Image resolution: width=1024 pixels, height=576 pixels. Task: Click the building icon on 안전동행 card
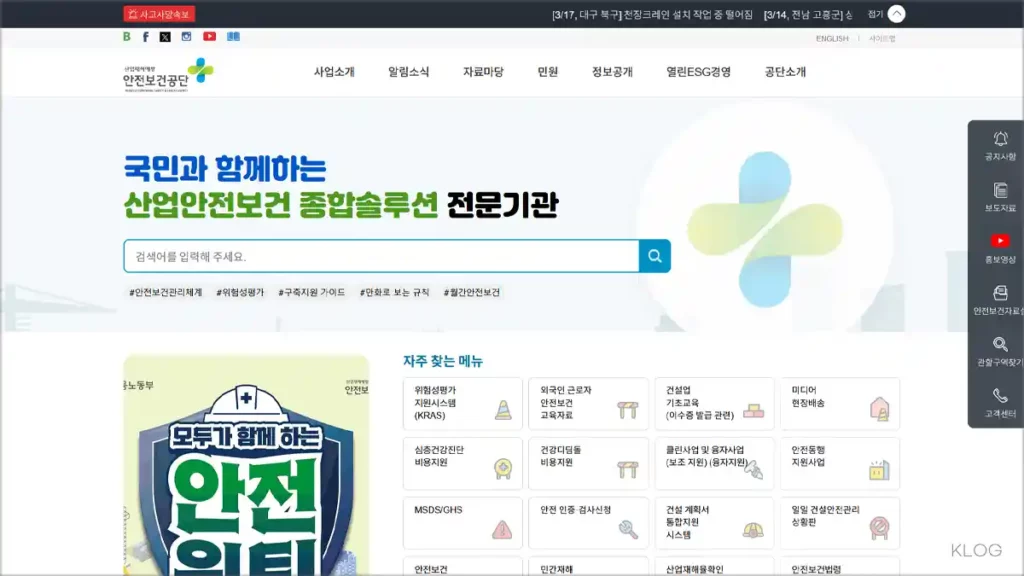[x=879, y=470]
